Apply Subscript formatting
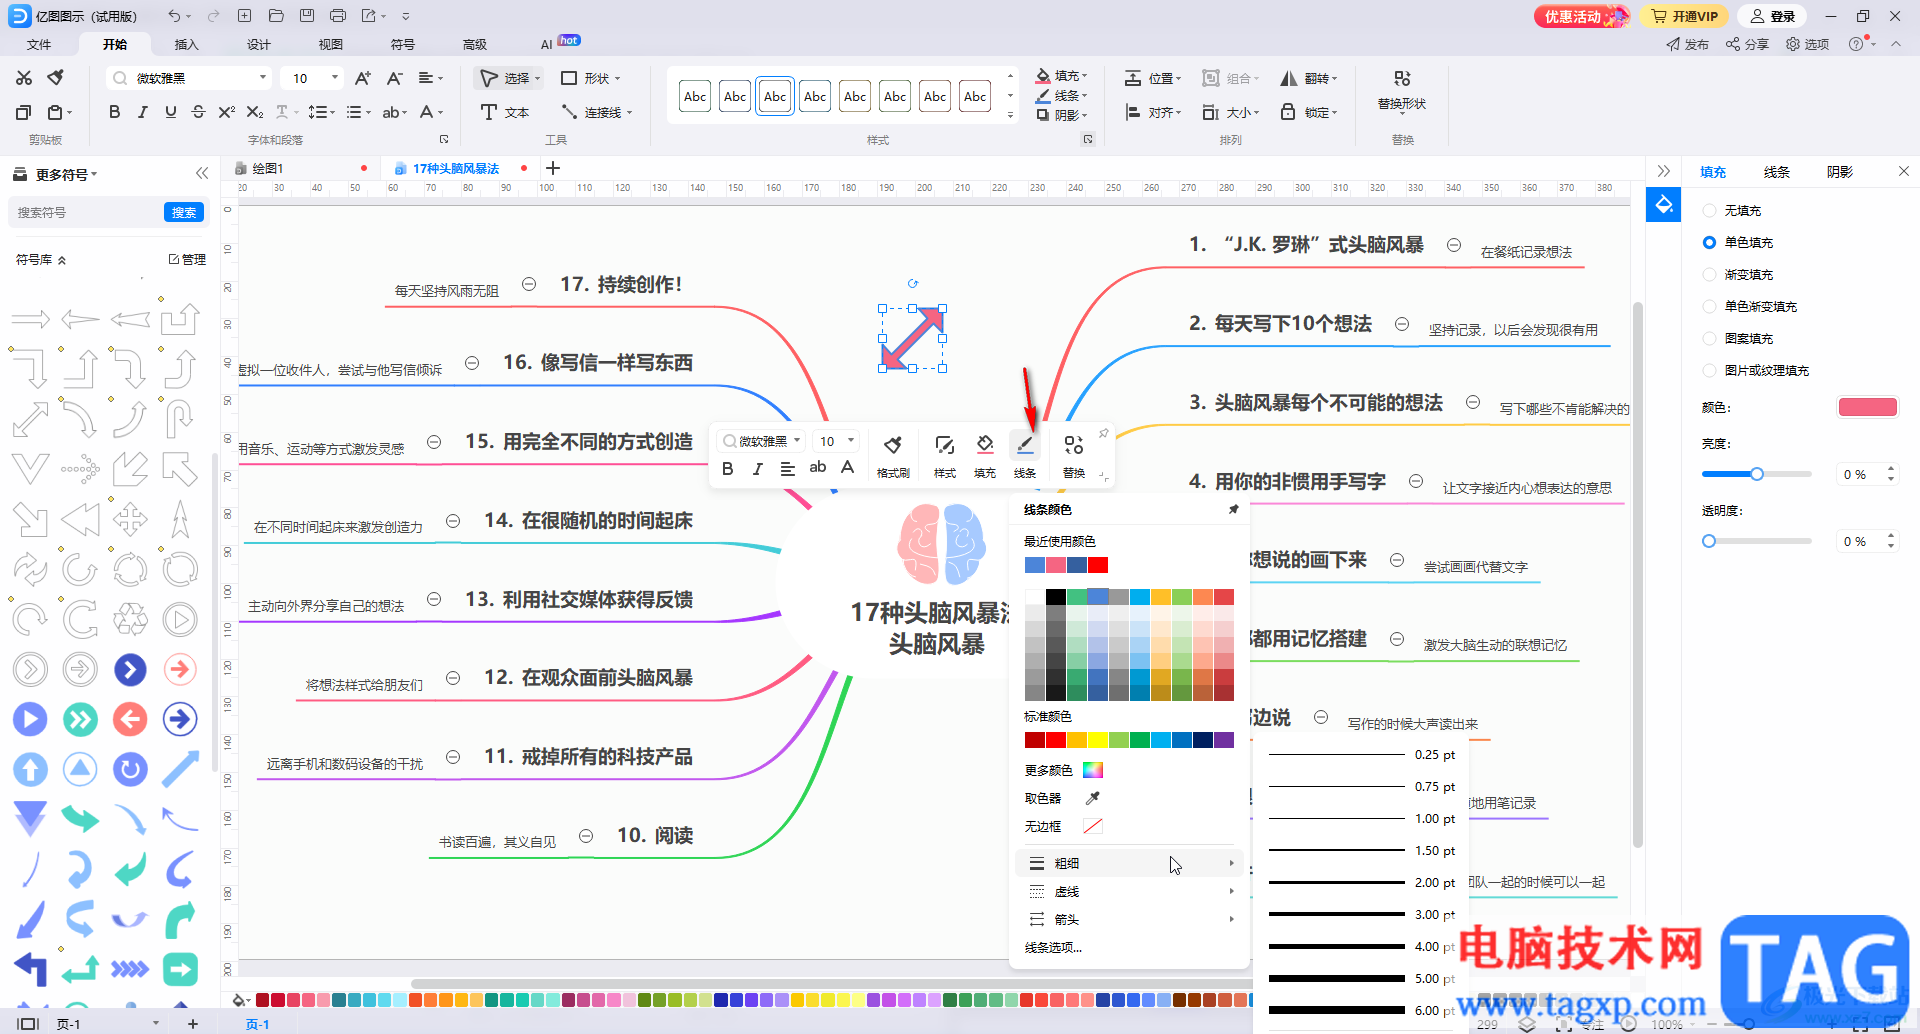 click(x=255, y=112)
